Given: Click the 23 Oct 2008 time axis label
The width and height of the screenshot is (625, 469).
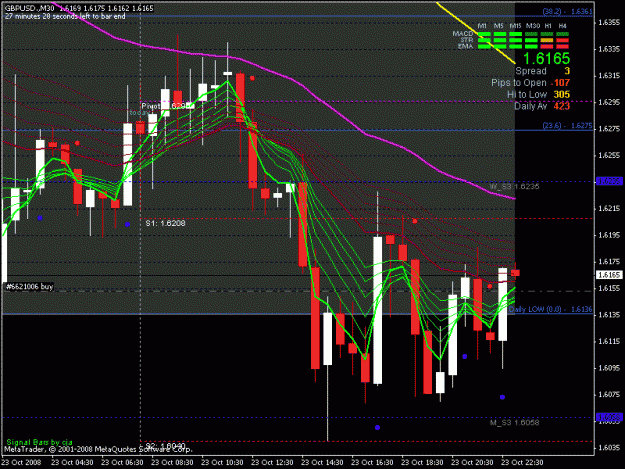Looking at the screenshot, I should (21, 462).
